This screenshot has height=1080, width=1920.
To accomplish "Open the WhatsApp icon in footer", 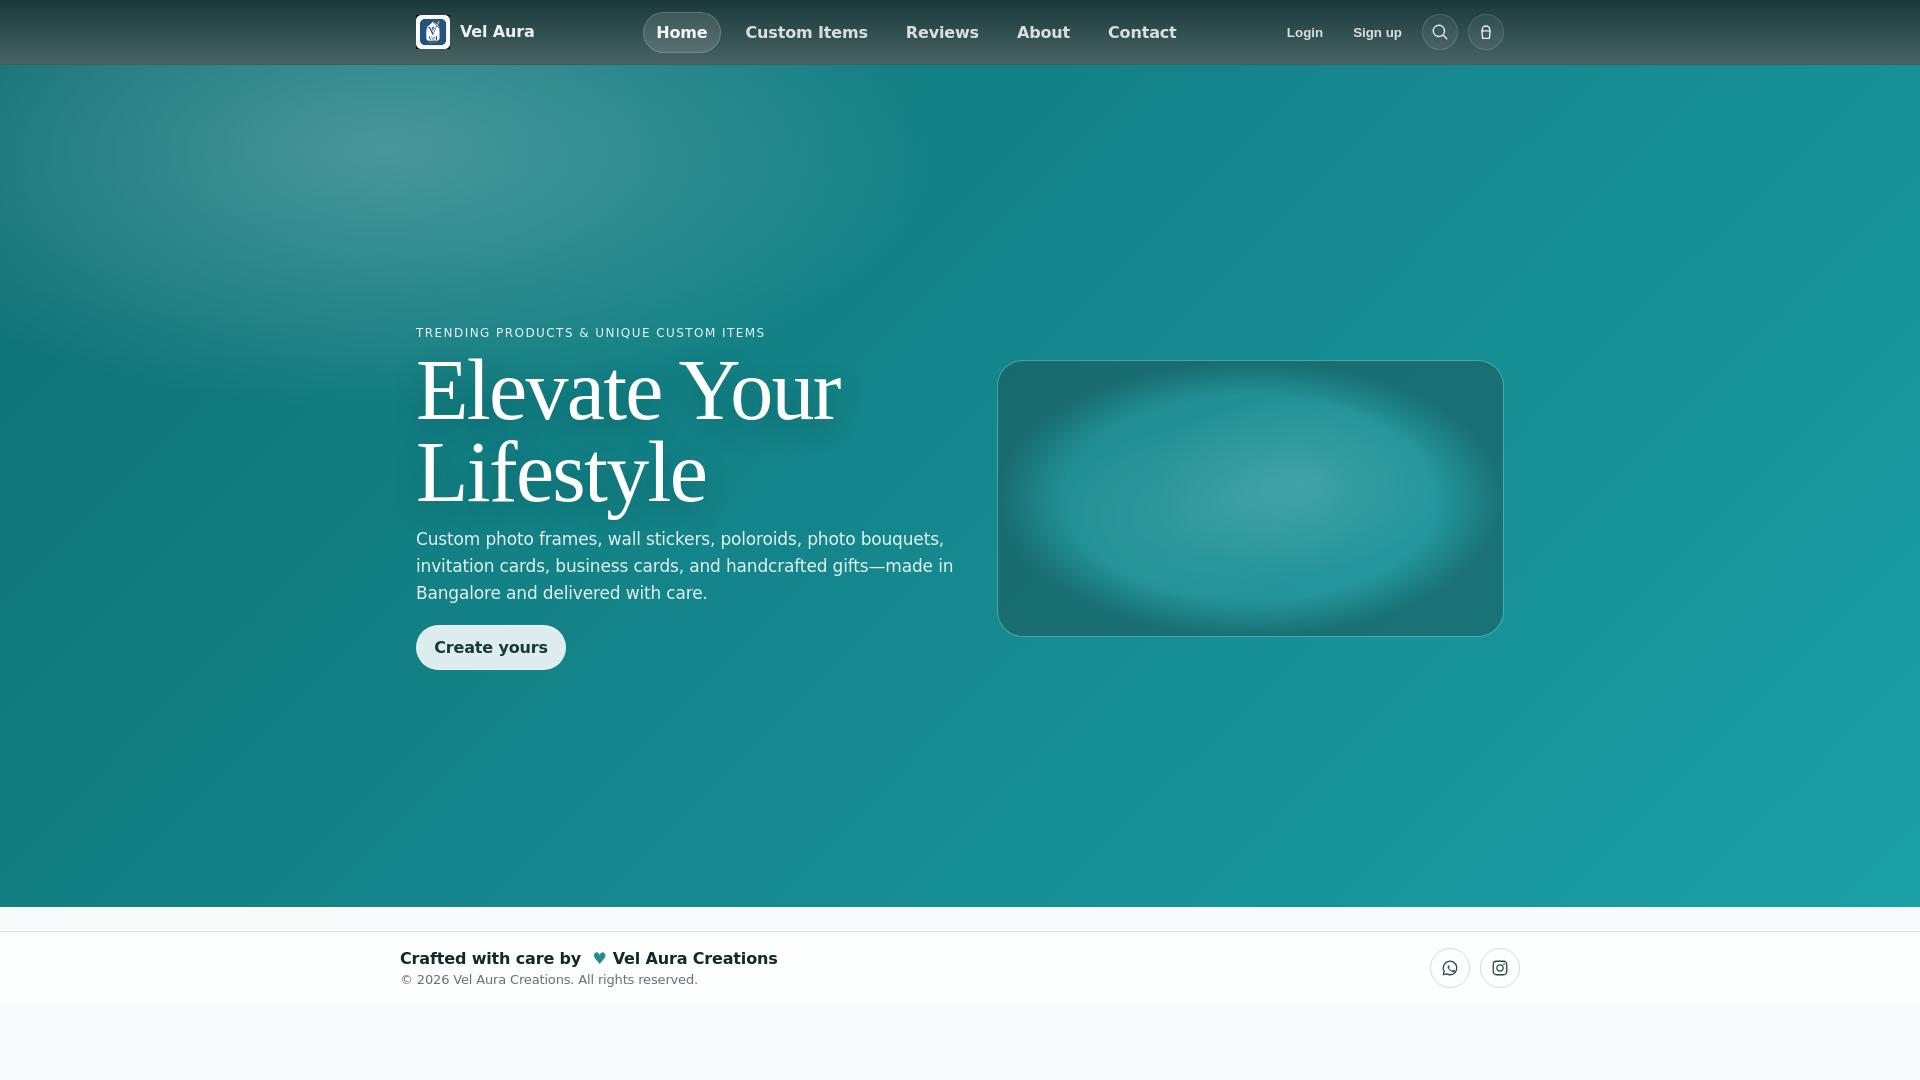I will (1450, 968).
